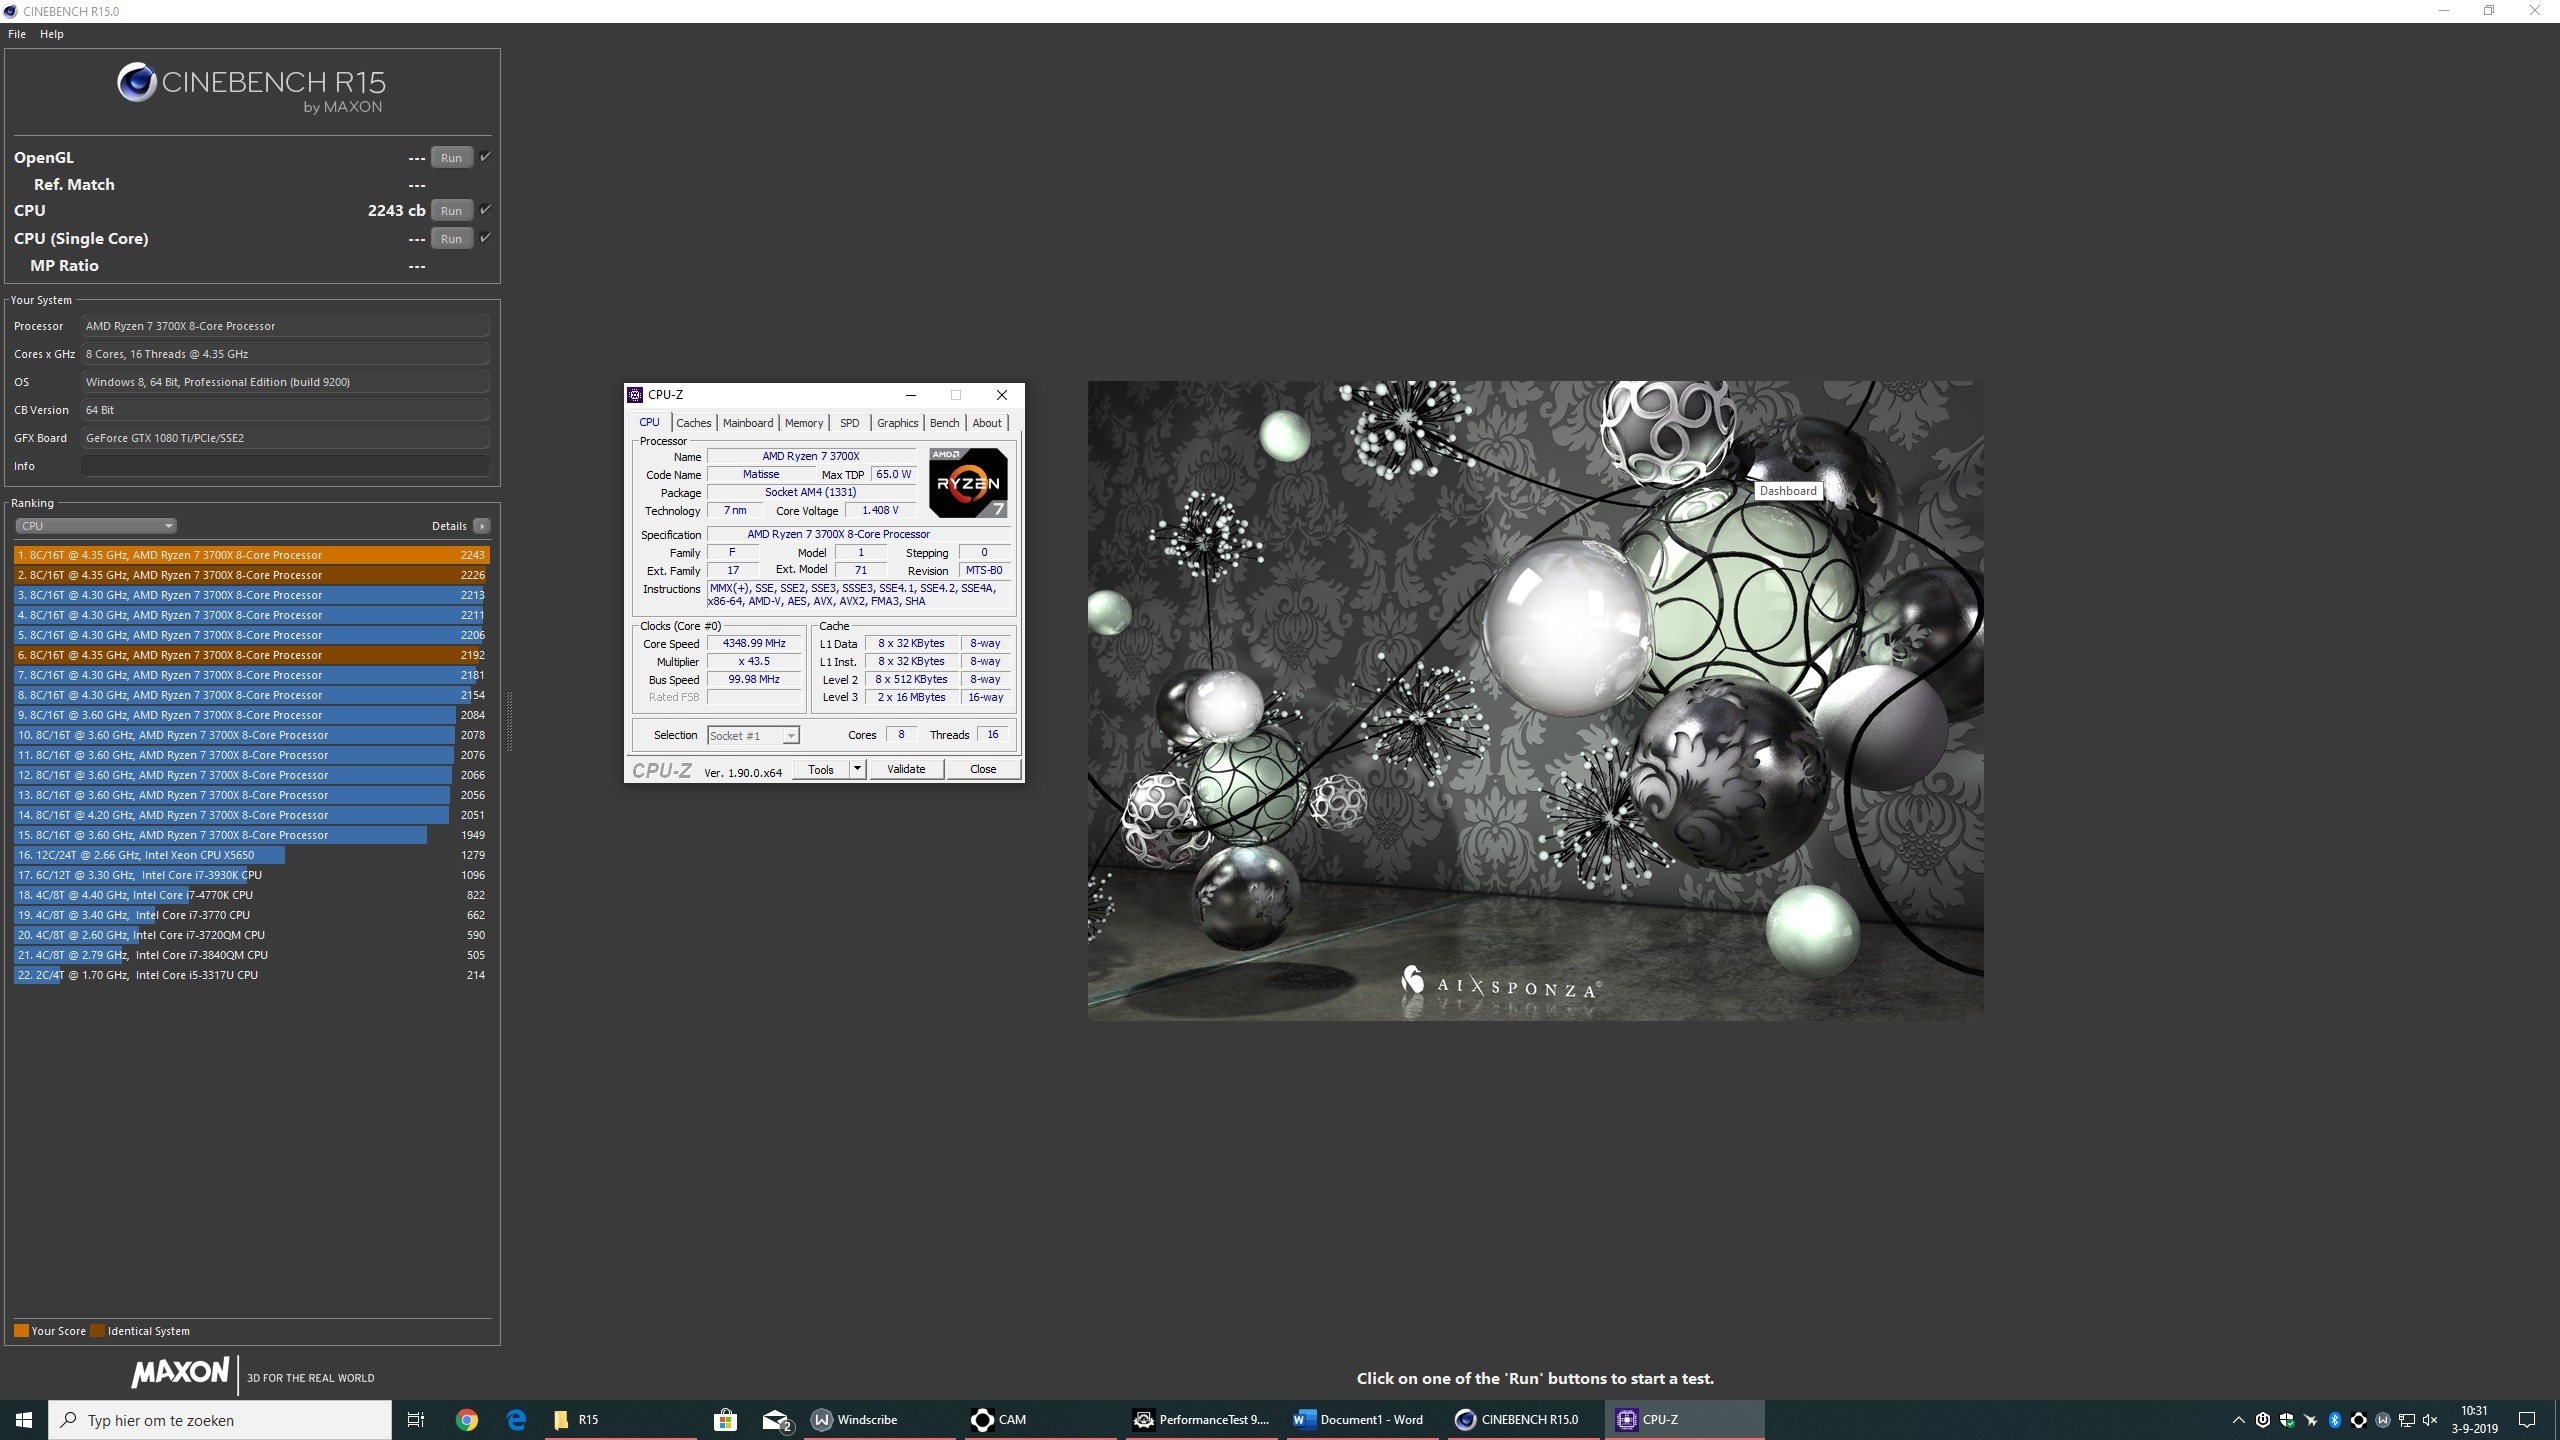Switch to CAM app in taskbar
This screenshot has height=1440, width=2560.
pyautogui.click(x=1040, y=1420)
